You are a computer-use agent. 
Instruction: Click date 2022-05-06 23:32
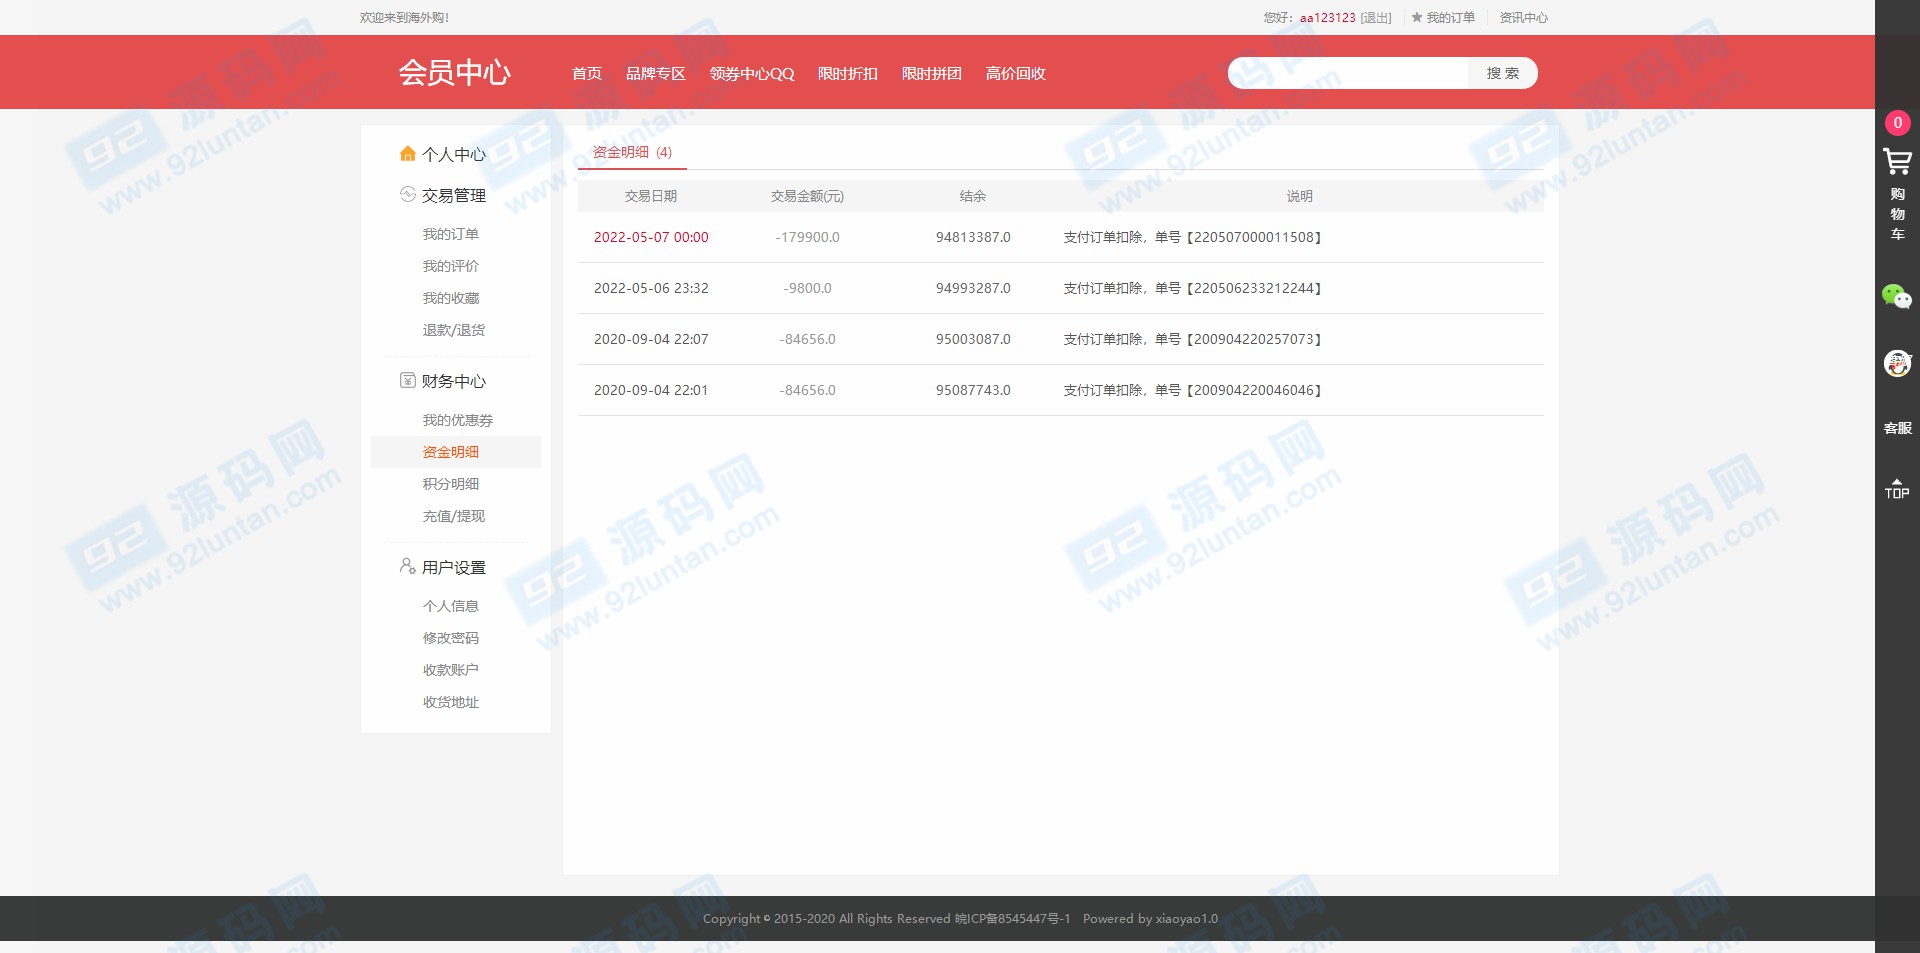[x=651, y=288]
